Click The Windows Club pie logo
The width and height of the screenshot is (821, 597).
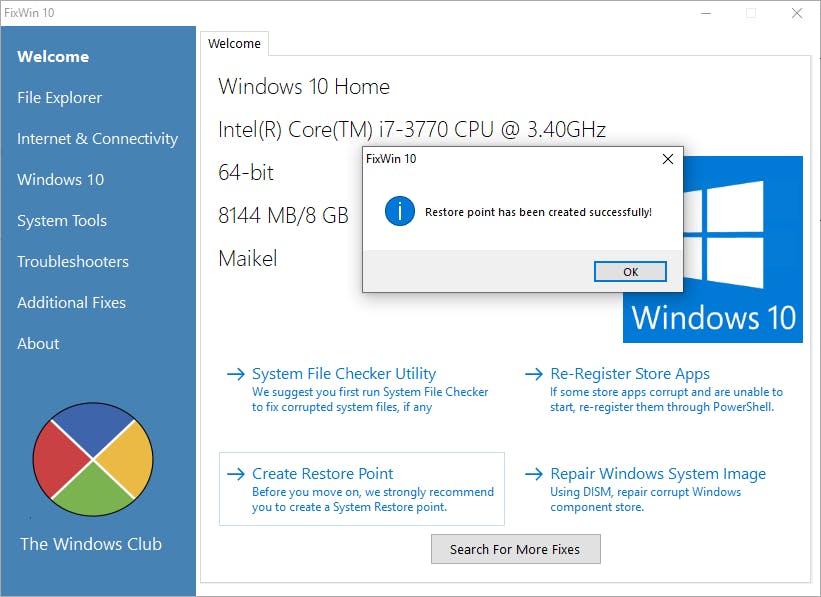(x=93, y=460)
